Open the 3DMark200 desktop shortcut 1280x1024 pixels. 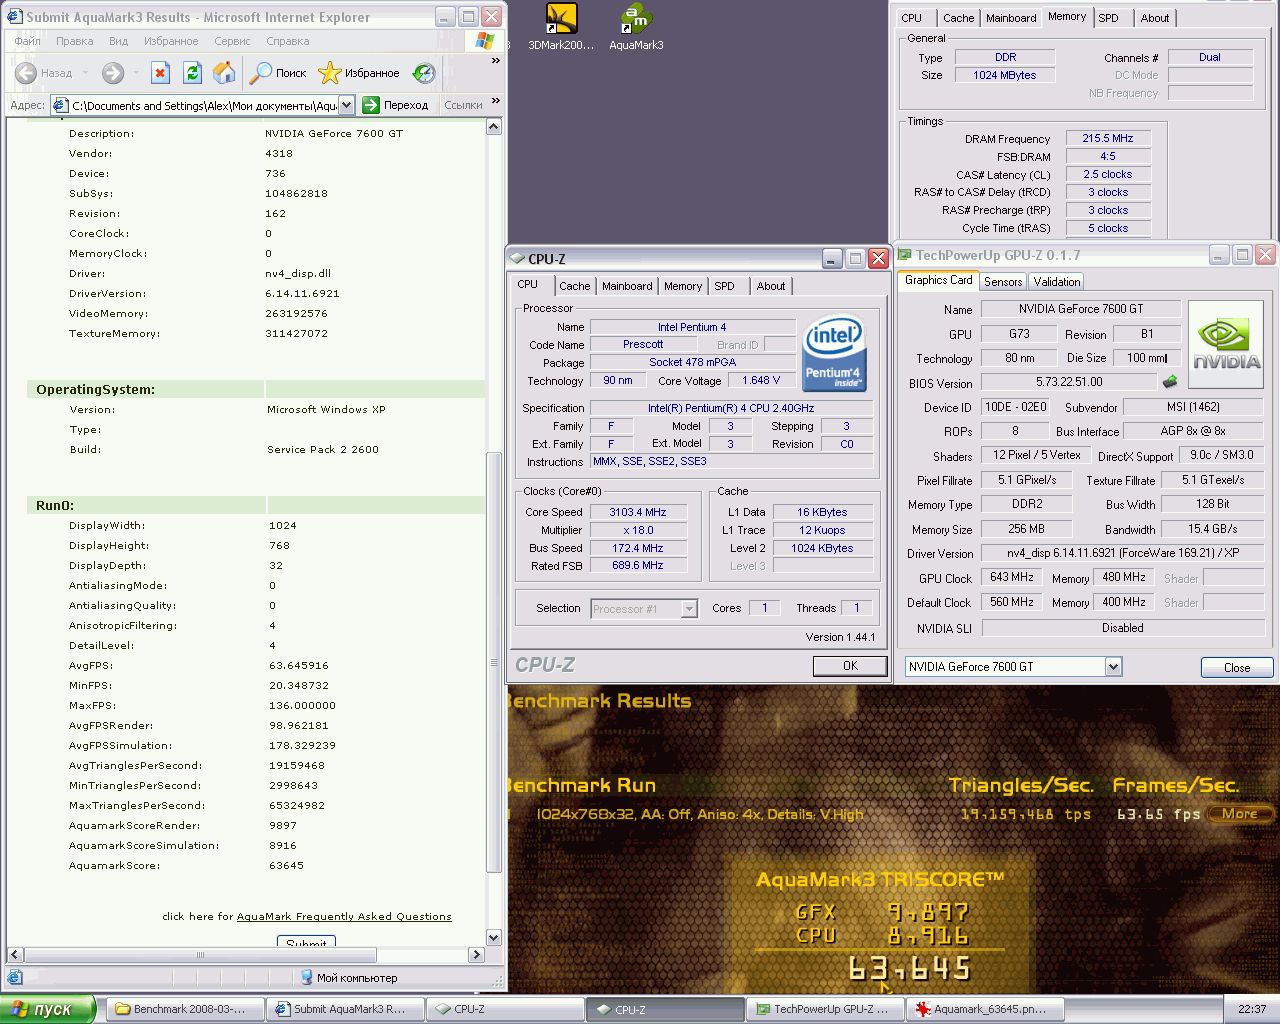(x=561, y=26)
